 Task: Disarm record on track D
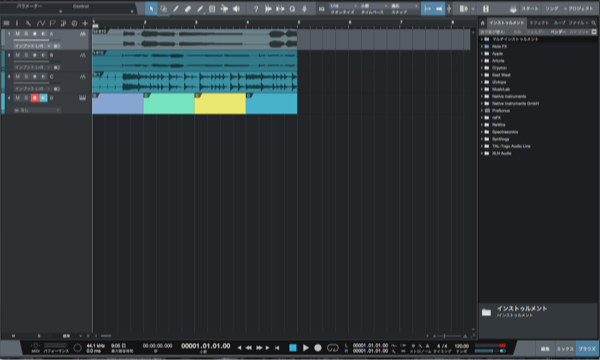point(35,98)
